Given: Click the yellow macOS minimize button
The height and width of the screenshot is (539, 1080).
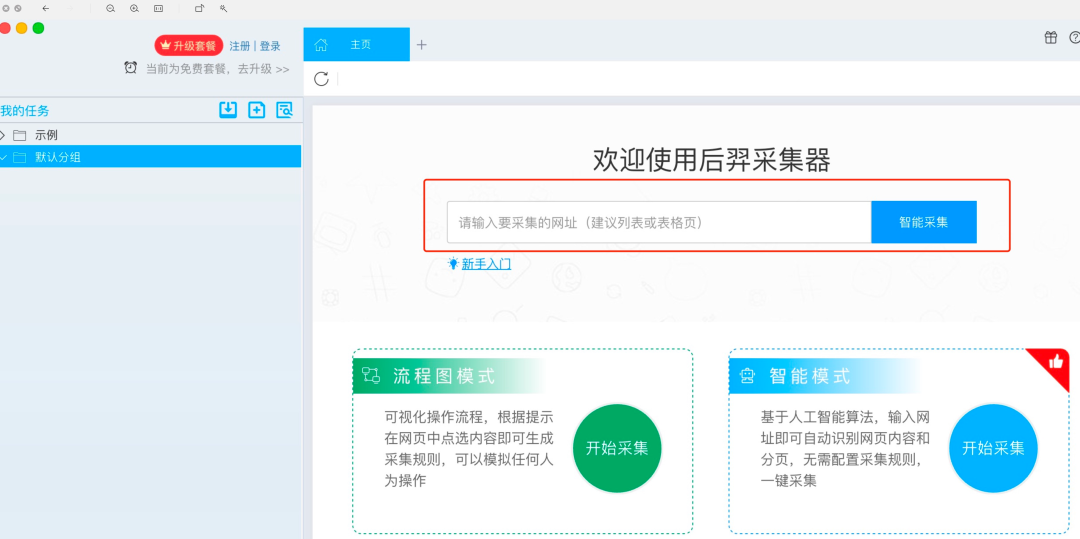Looking at the screenshot, I should [21, 28].
